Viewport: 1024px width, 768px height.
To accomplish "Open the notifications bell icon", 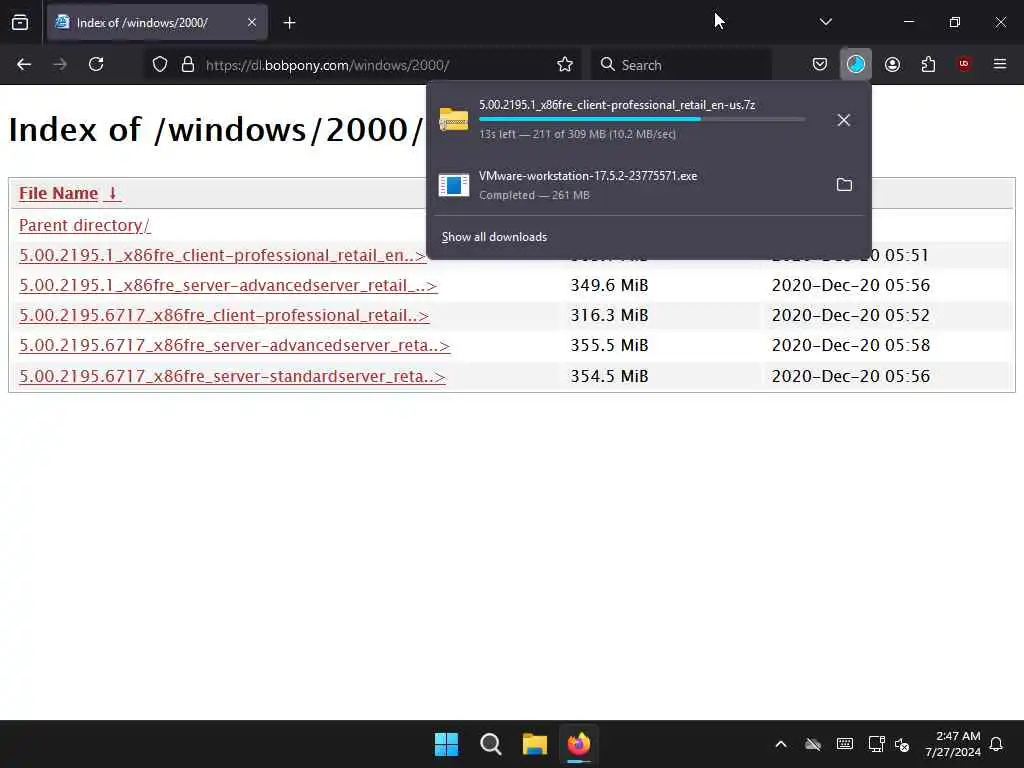I will 996,744.
